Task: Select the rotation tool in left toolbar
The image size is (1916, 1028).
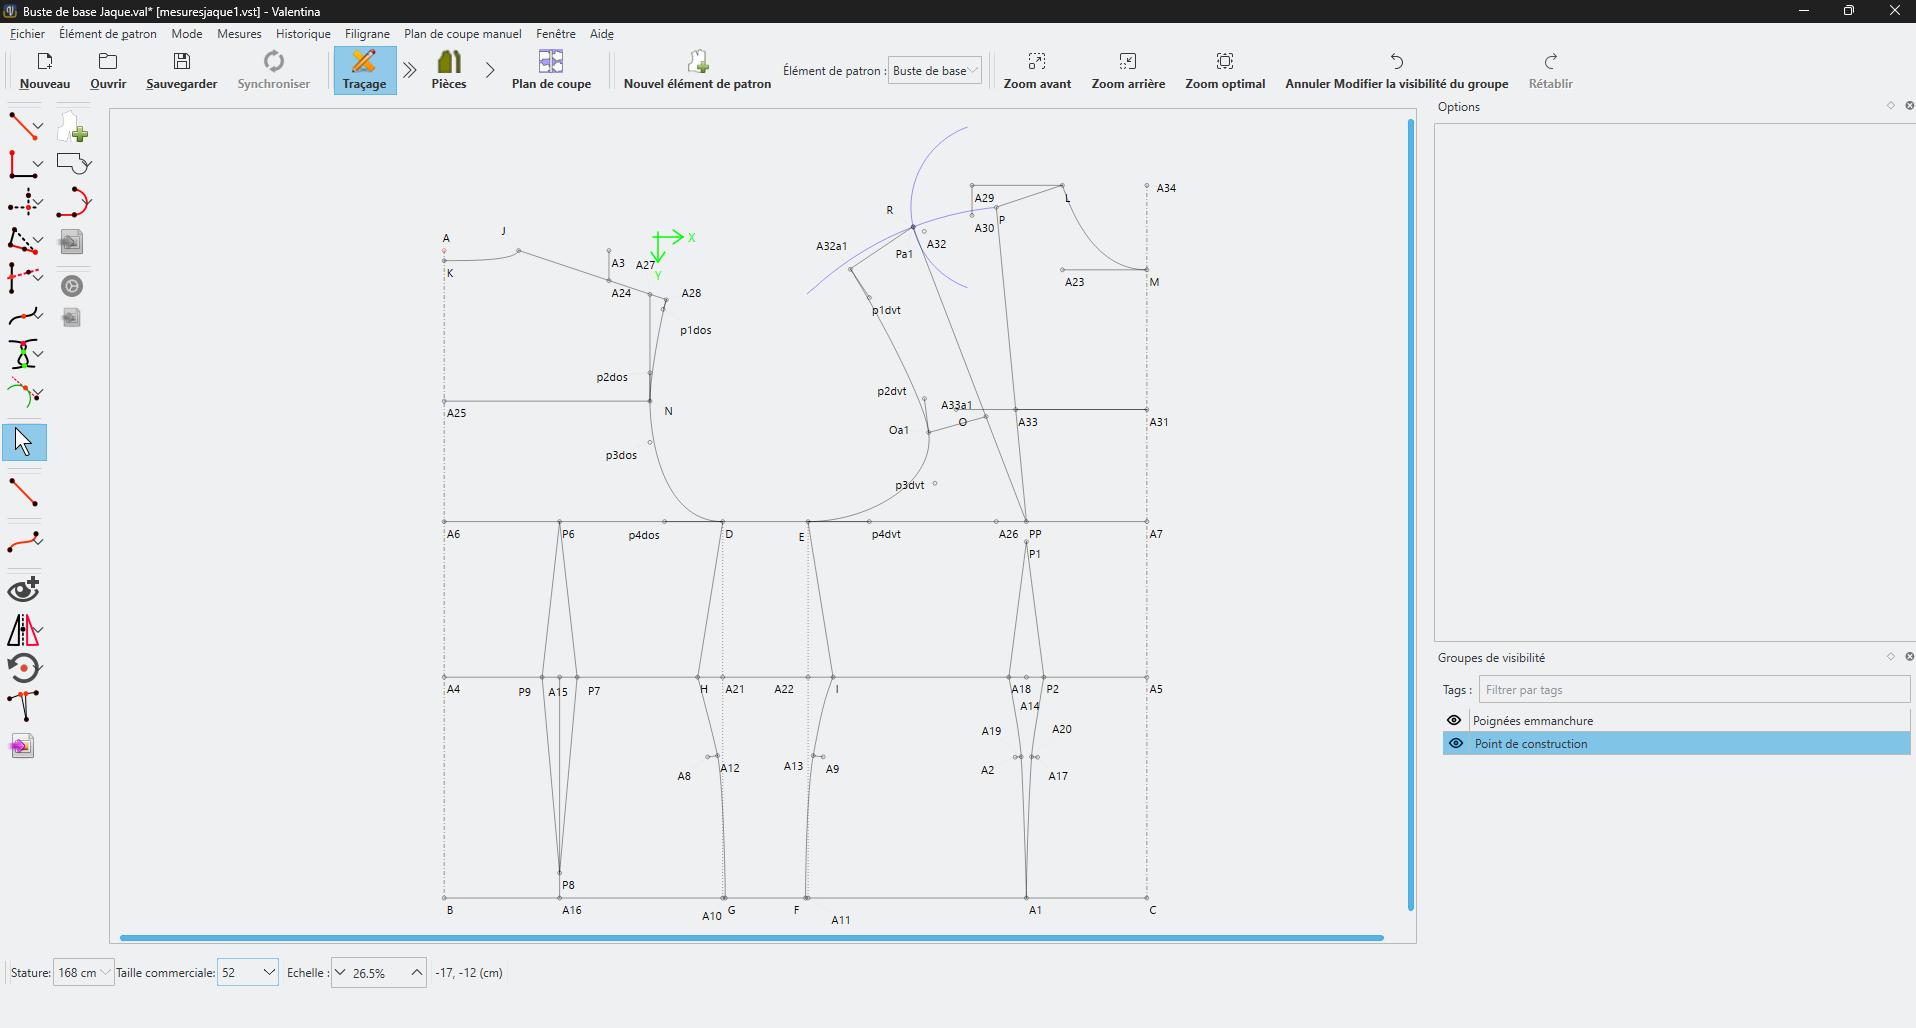Action: [24, 668]
